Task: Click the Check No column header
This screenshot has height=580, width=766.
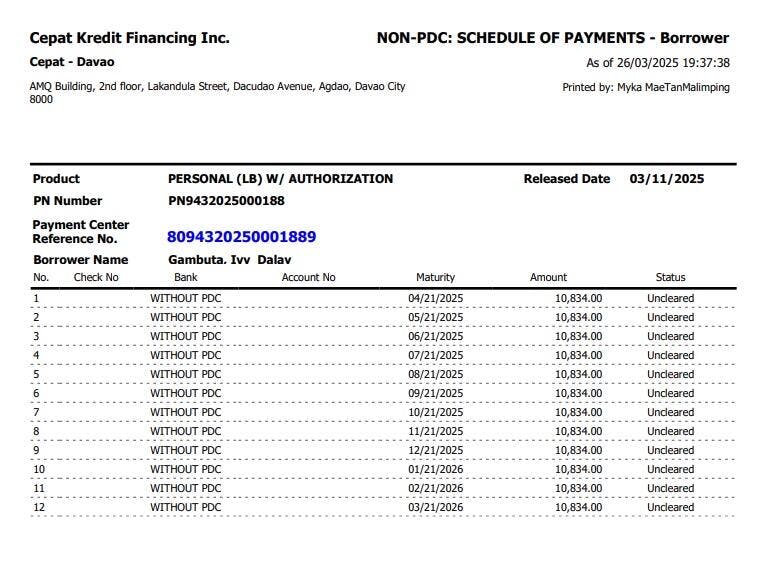Action: click(x=96, y=277)
